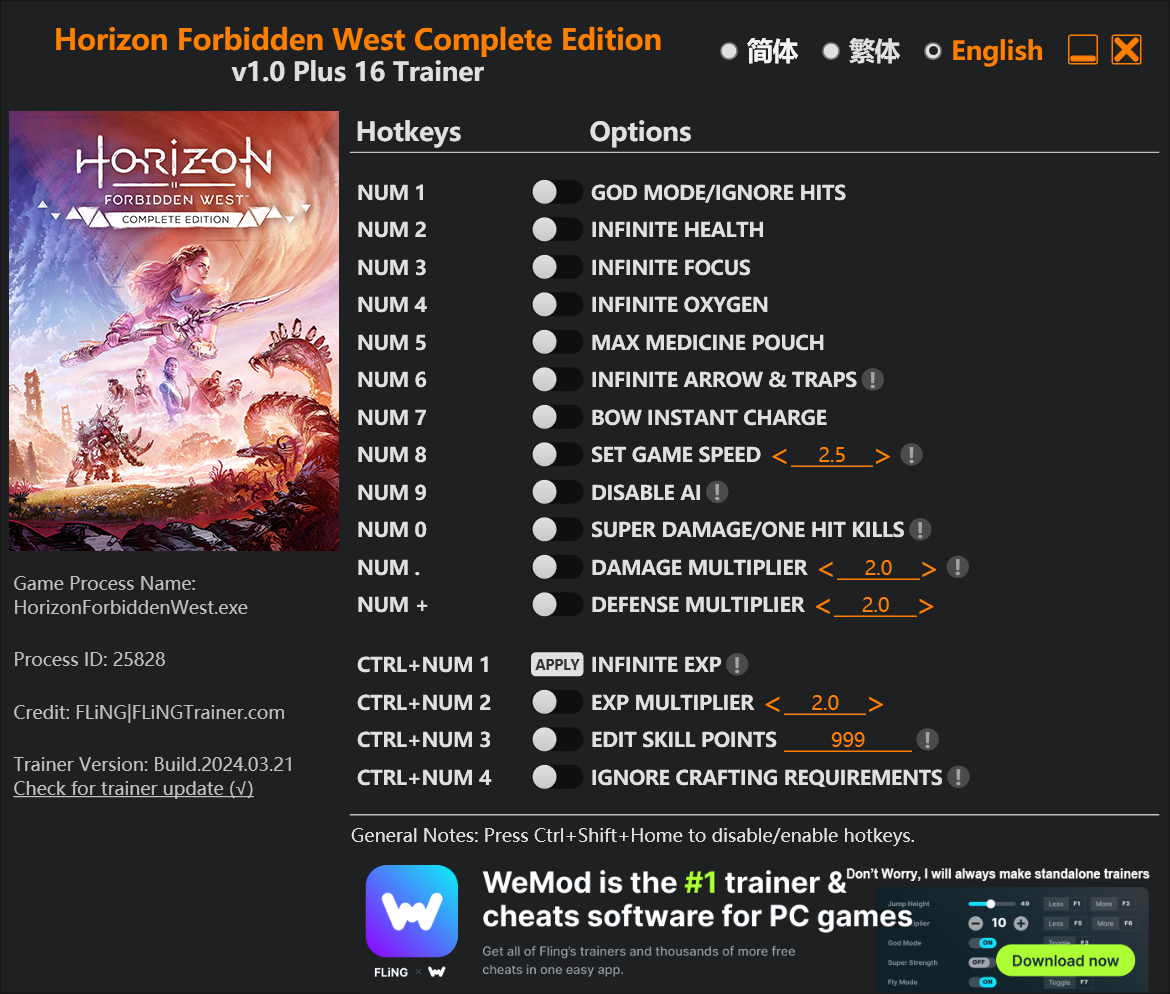Raise EXP Multiplier using right arrow

[876, 704]
